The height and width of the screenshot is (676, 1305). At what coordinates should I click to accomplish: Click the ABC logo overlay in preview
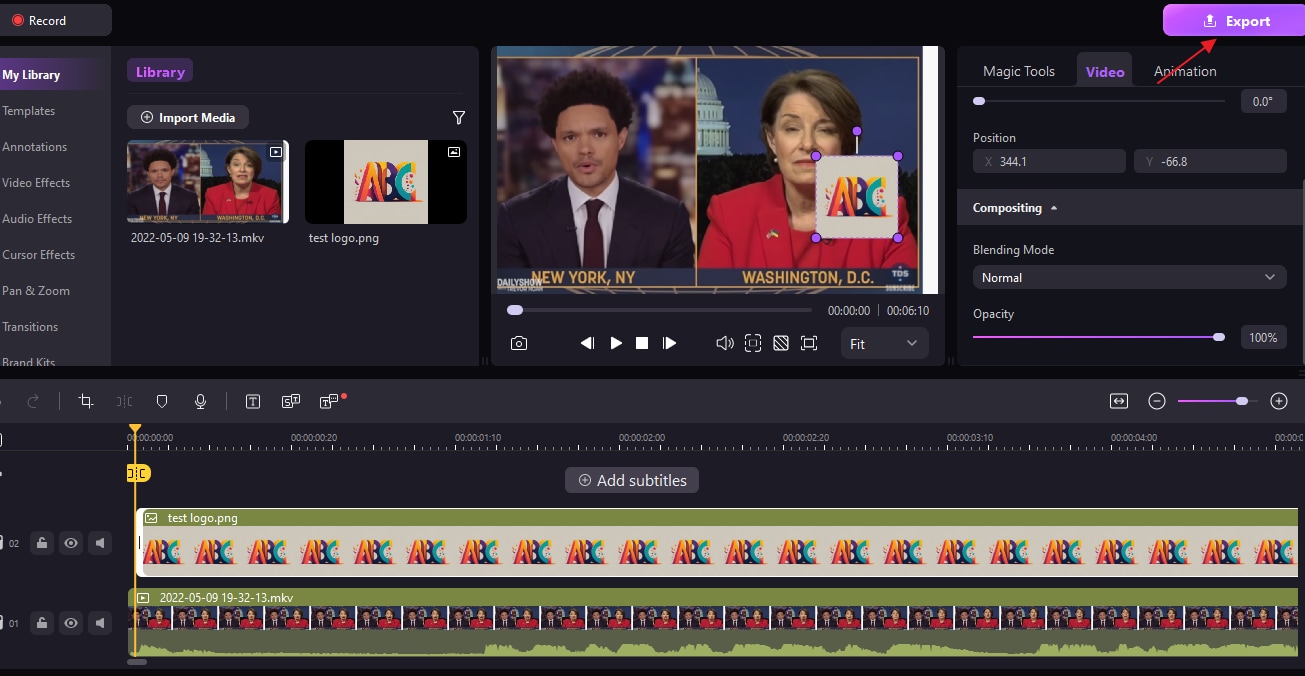856,197
